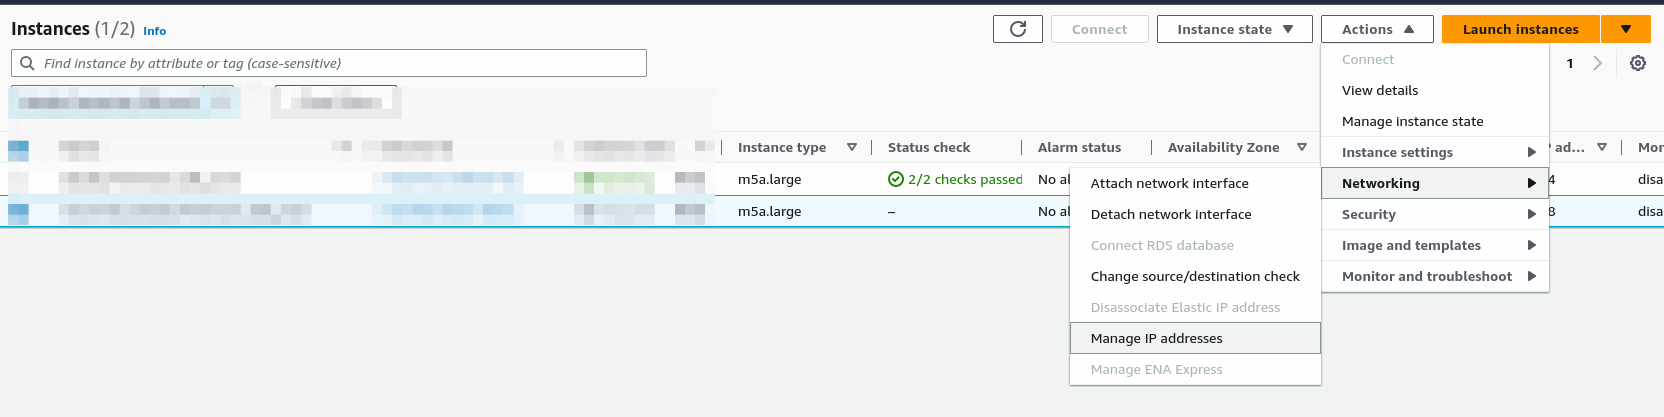Choose Attach network interface

pos(1169,183)
